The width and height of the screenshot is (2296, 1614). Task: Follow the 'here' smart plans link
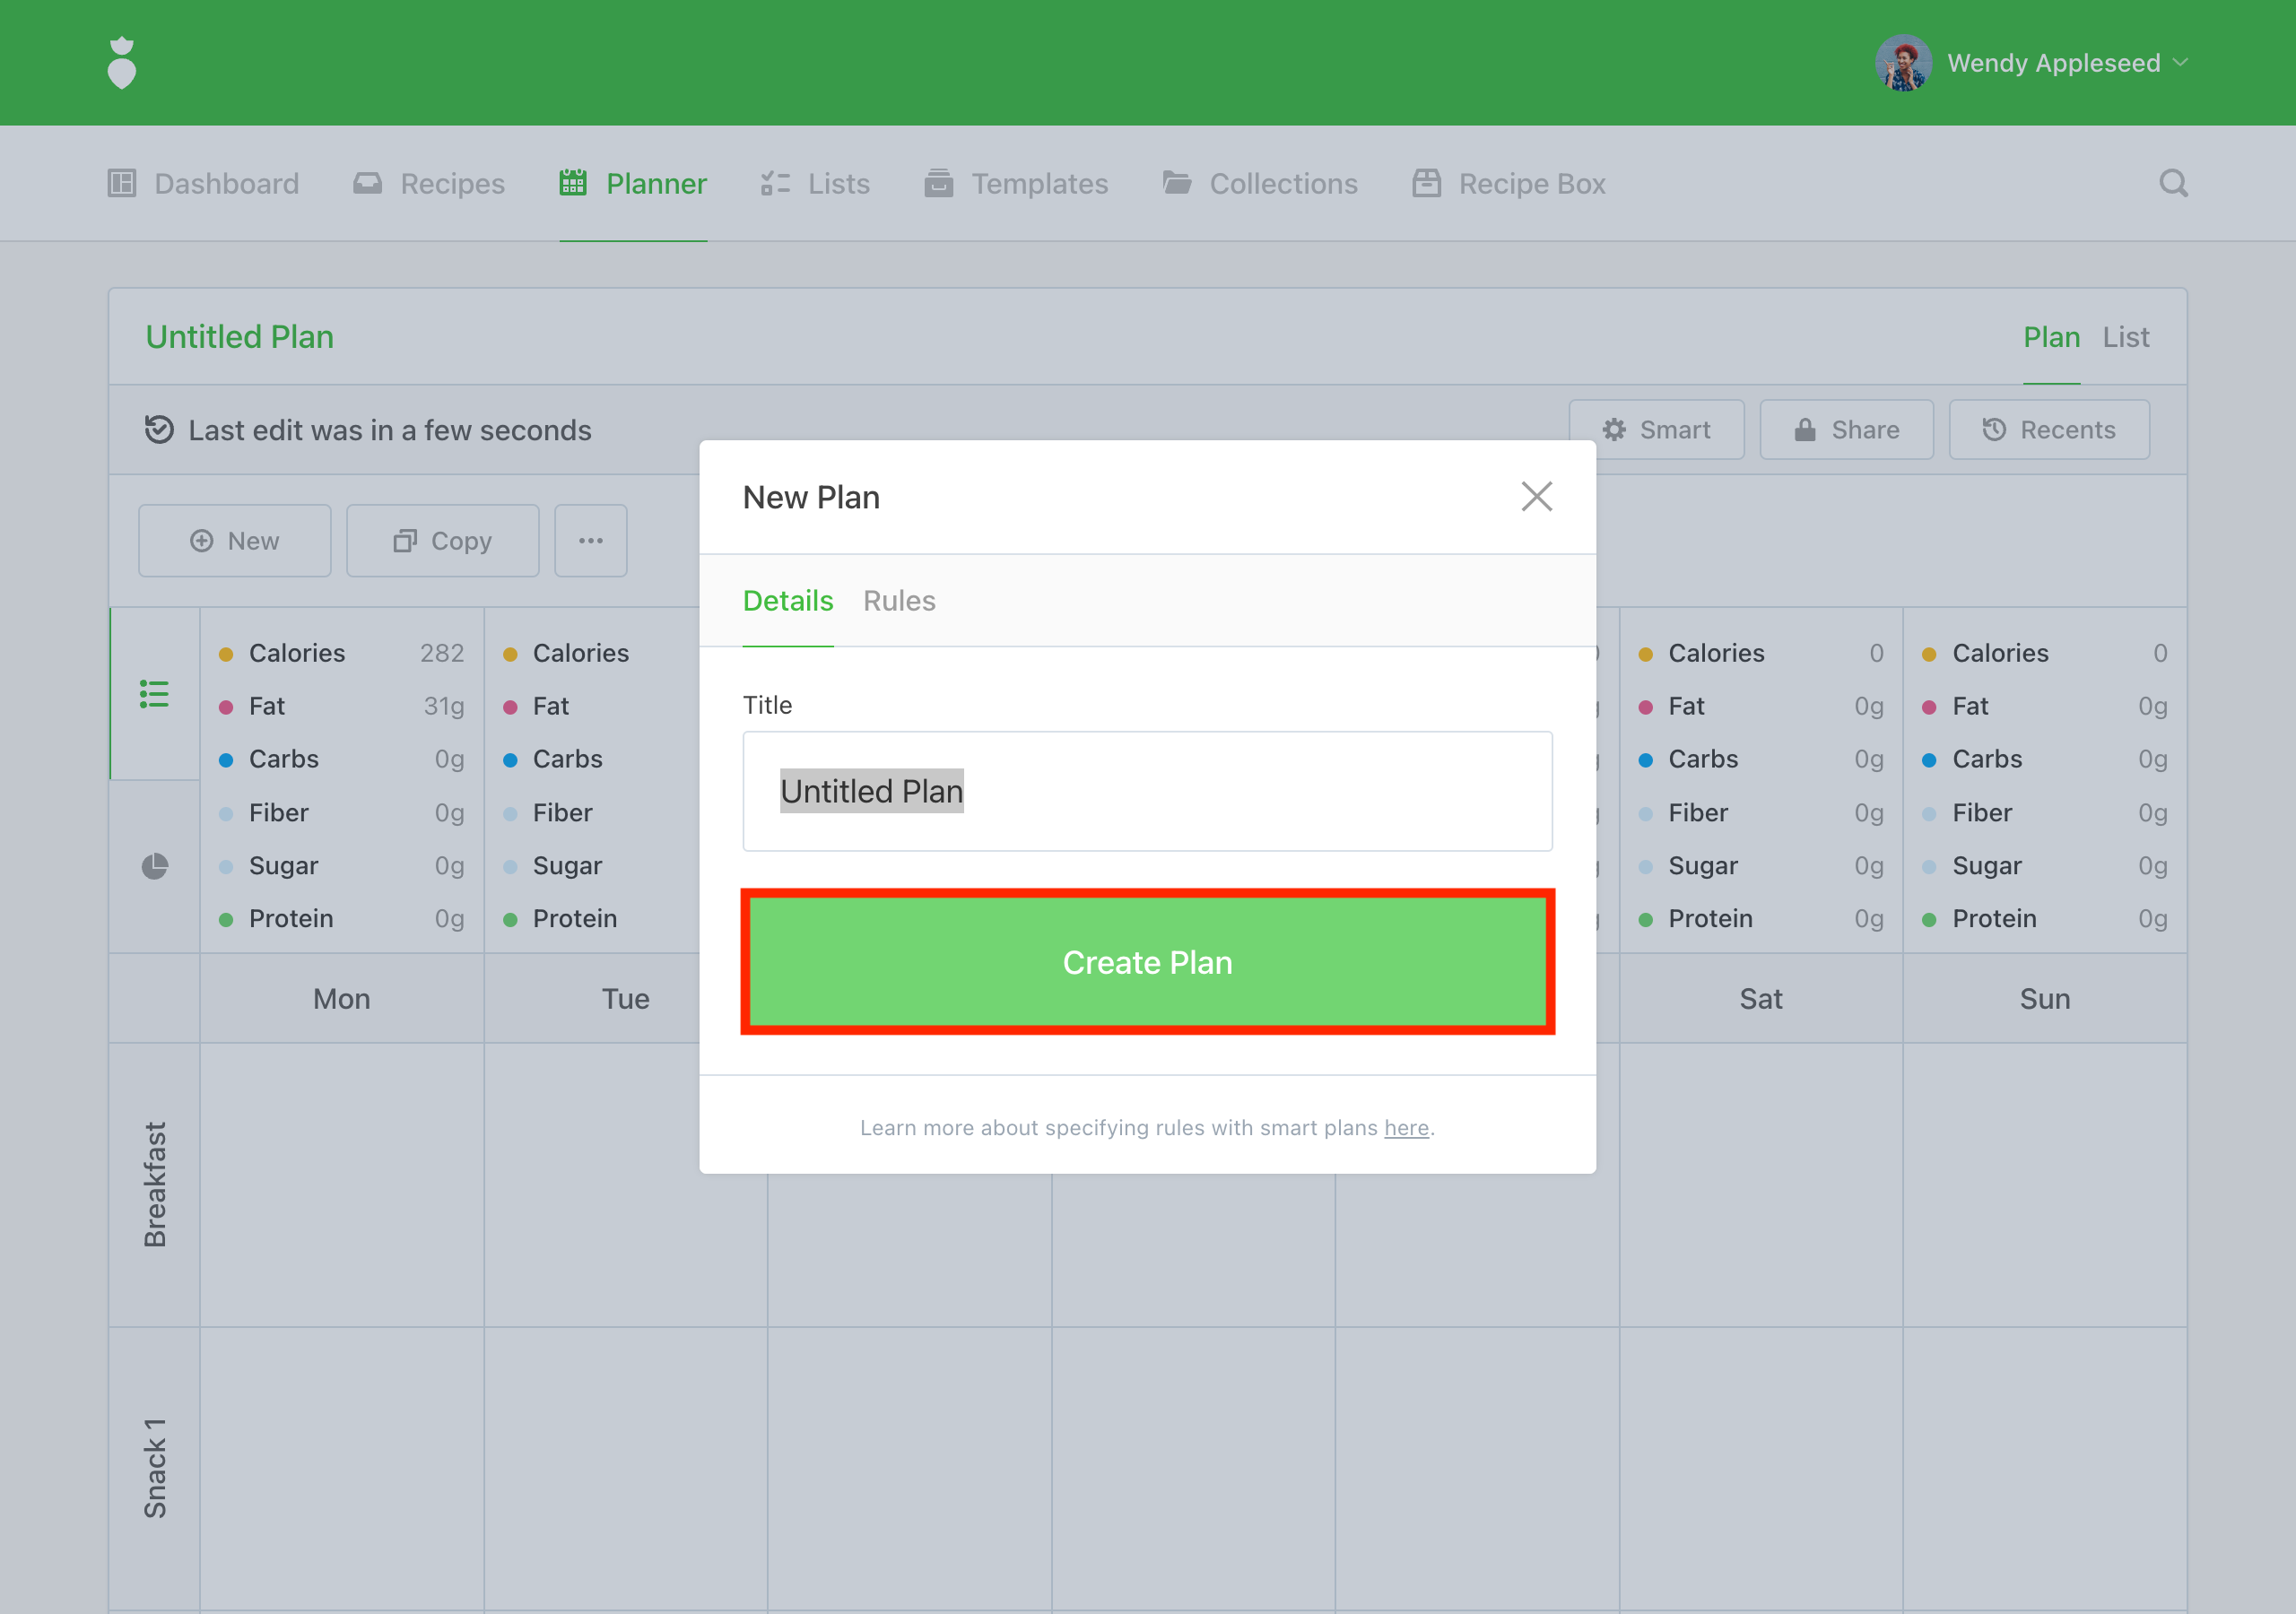(x=1405, y=1128)
